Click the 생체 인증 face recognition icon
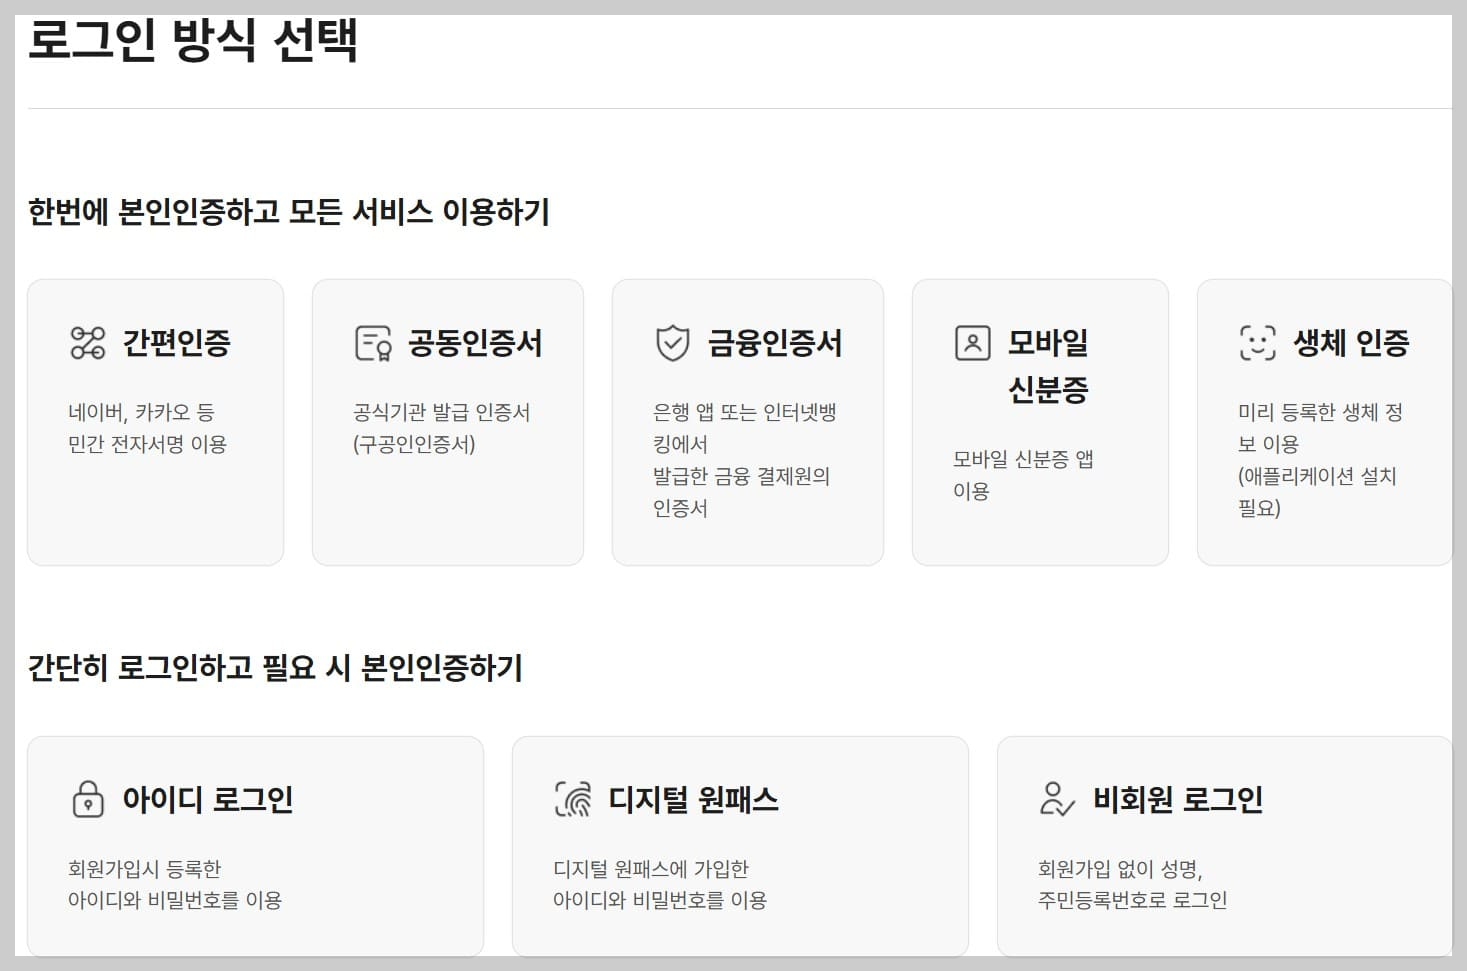This screenshot has height=971, width=1467. point(1255,343)
